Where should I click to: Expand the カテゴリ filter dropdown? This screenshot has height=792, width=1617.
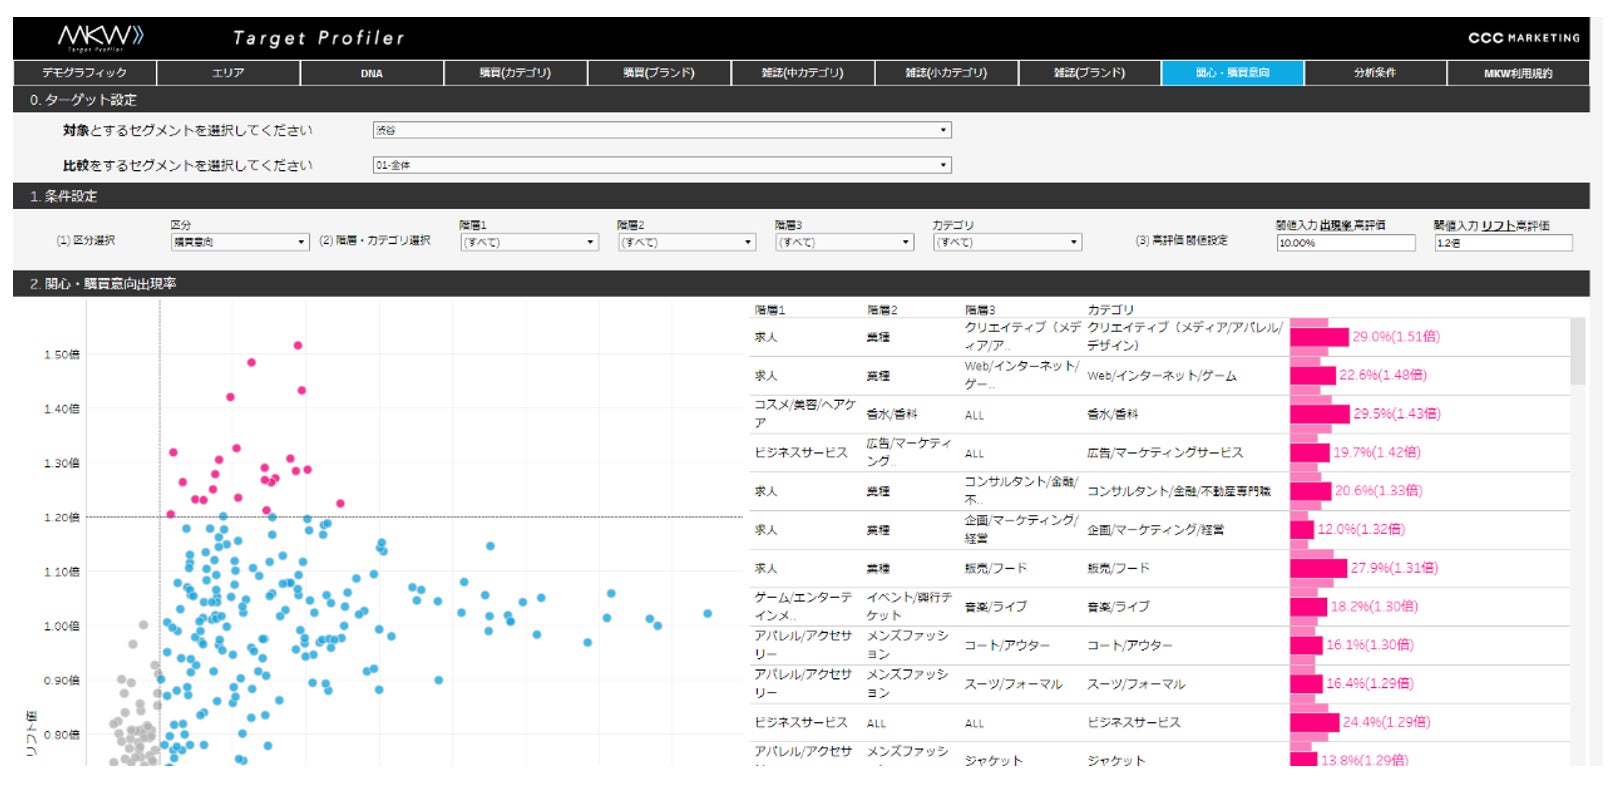pyautogui.click(x=1007, y=242)
